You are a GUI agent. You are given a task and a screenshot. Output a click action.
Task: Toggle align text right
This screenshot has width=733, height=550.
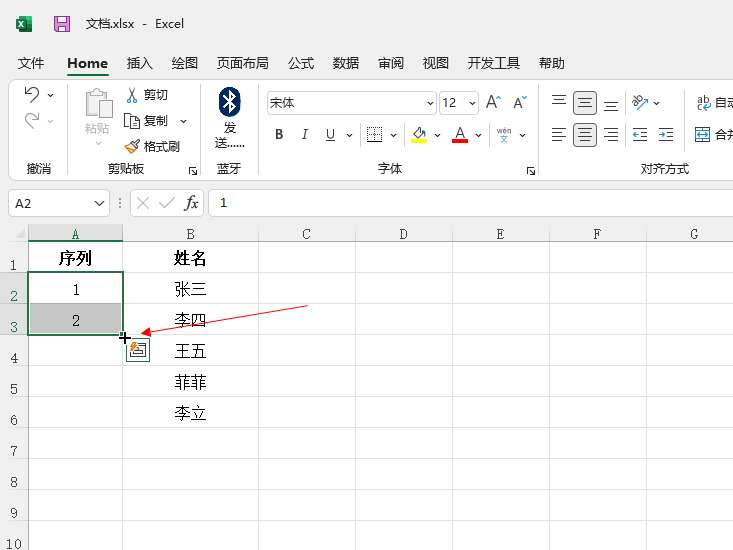pyautogui.click(x=611, y=135)
